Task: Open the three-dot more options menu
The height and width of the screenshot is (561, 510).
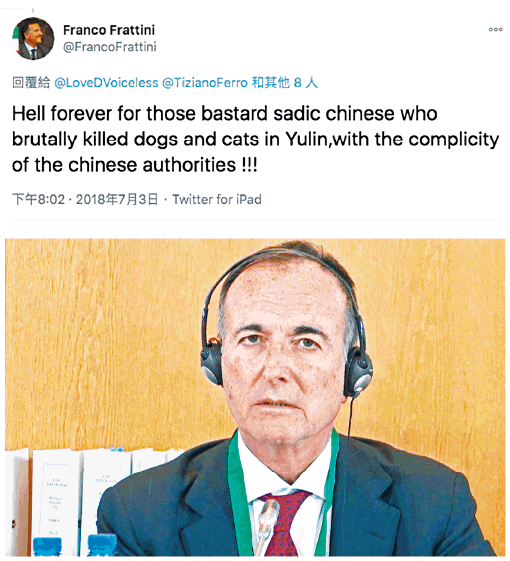Action: [x=495, y=30]
